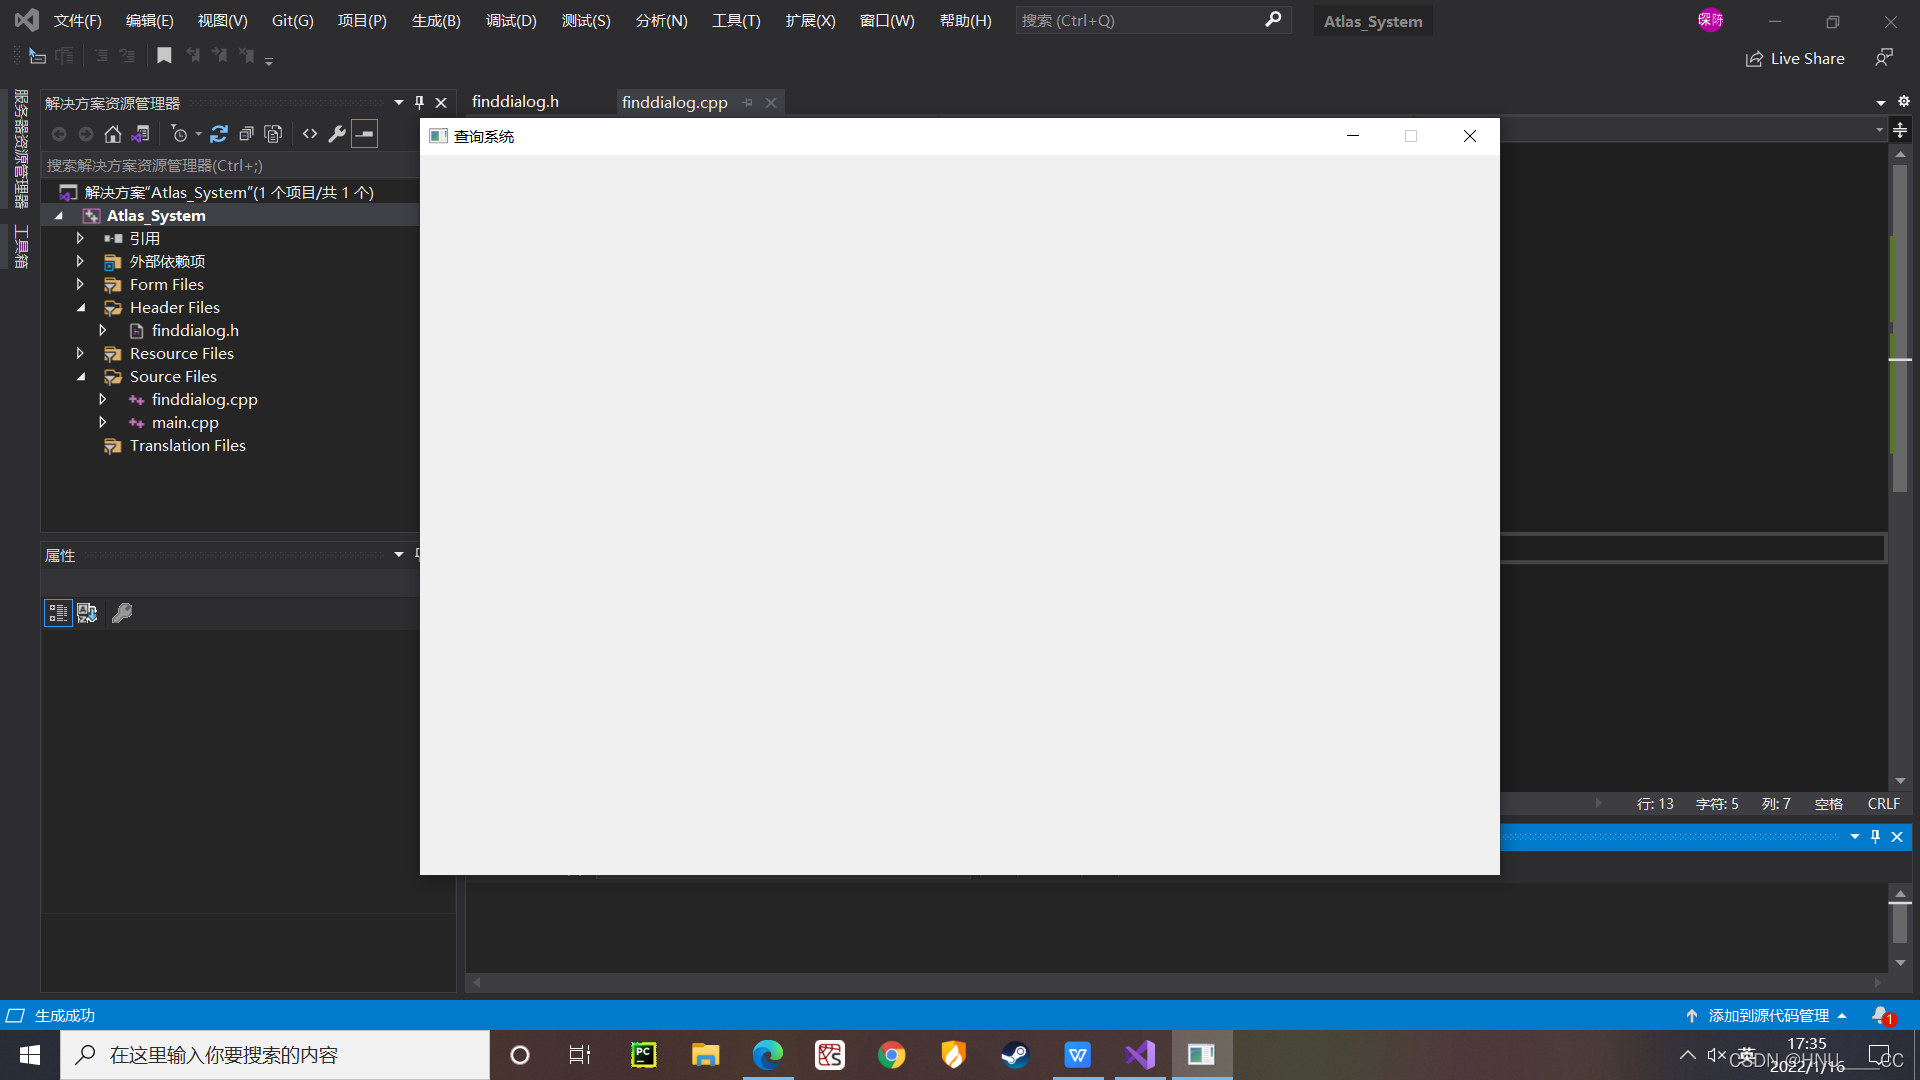Screen dimensions: 1920x1080
Task: Click the Solution Explorer home icon
Action: (113, 134)
